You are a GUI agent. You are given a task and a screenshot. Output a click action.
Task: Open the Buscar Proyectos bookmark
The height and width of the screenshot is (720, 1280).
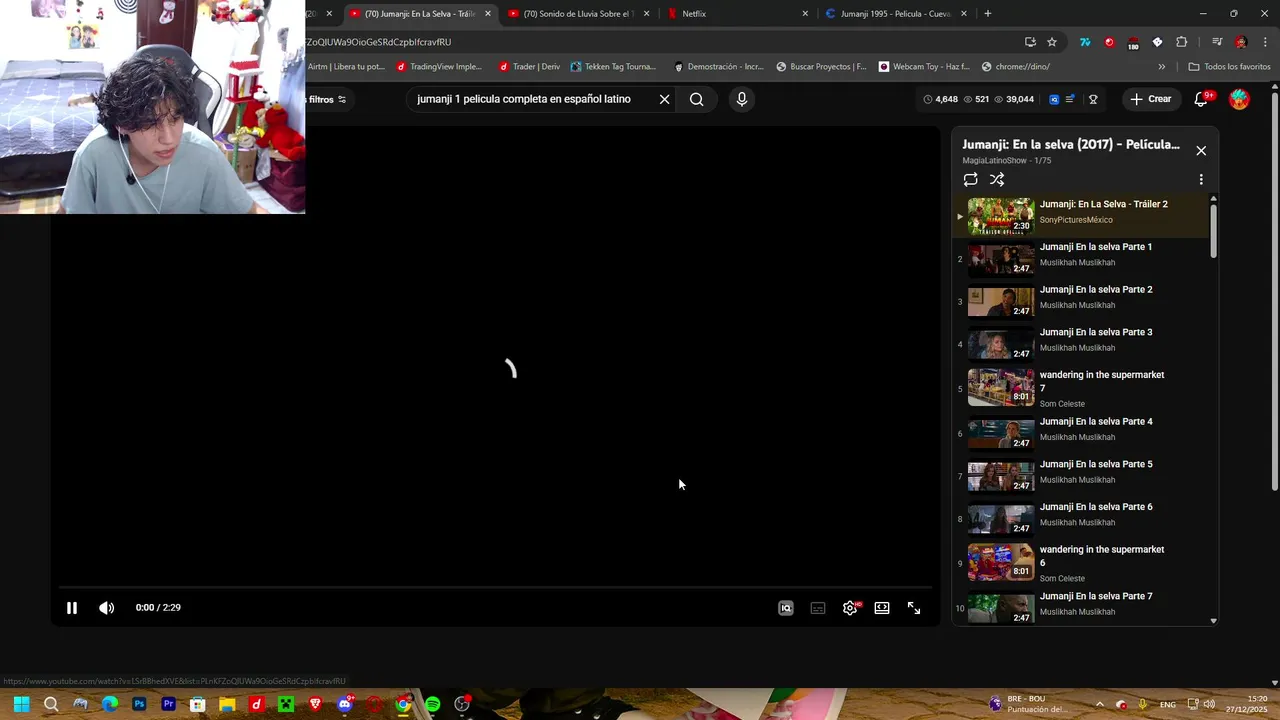tap(822, 67)
